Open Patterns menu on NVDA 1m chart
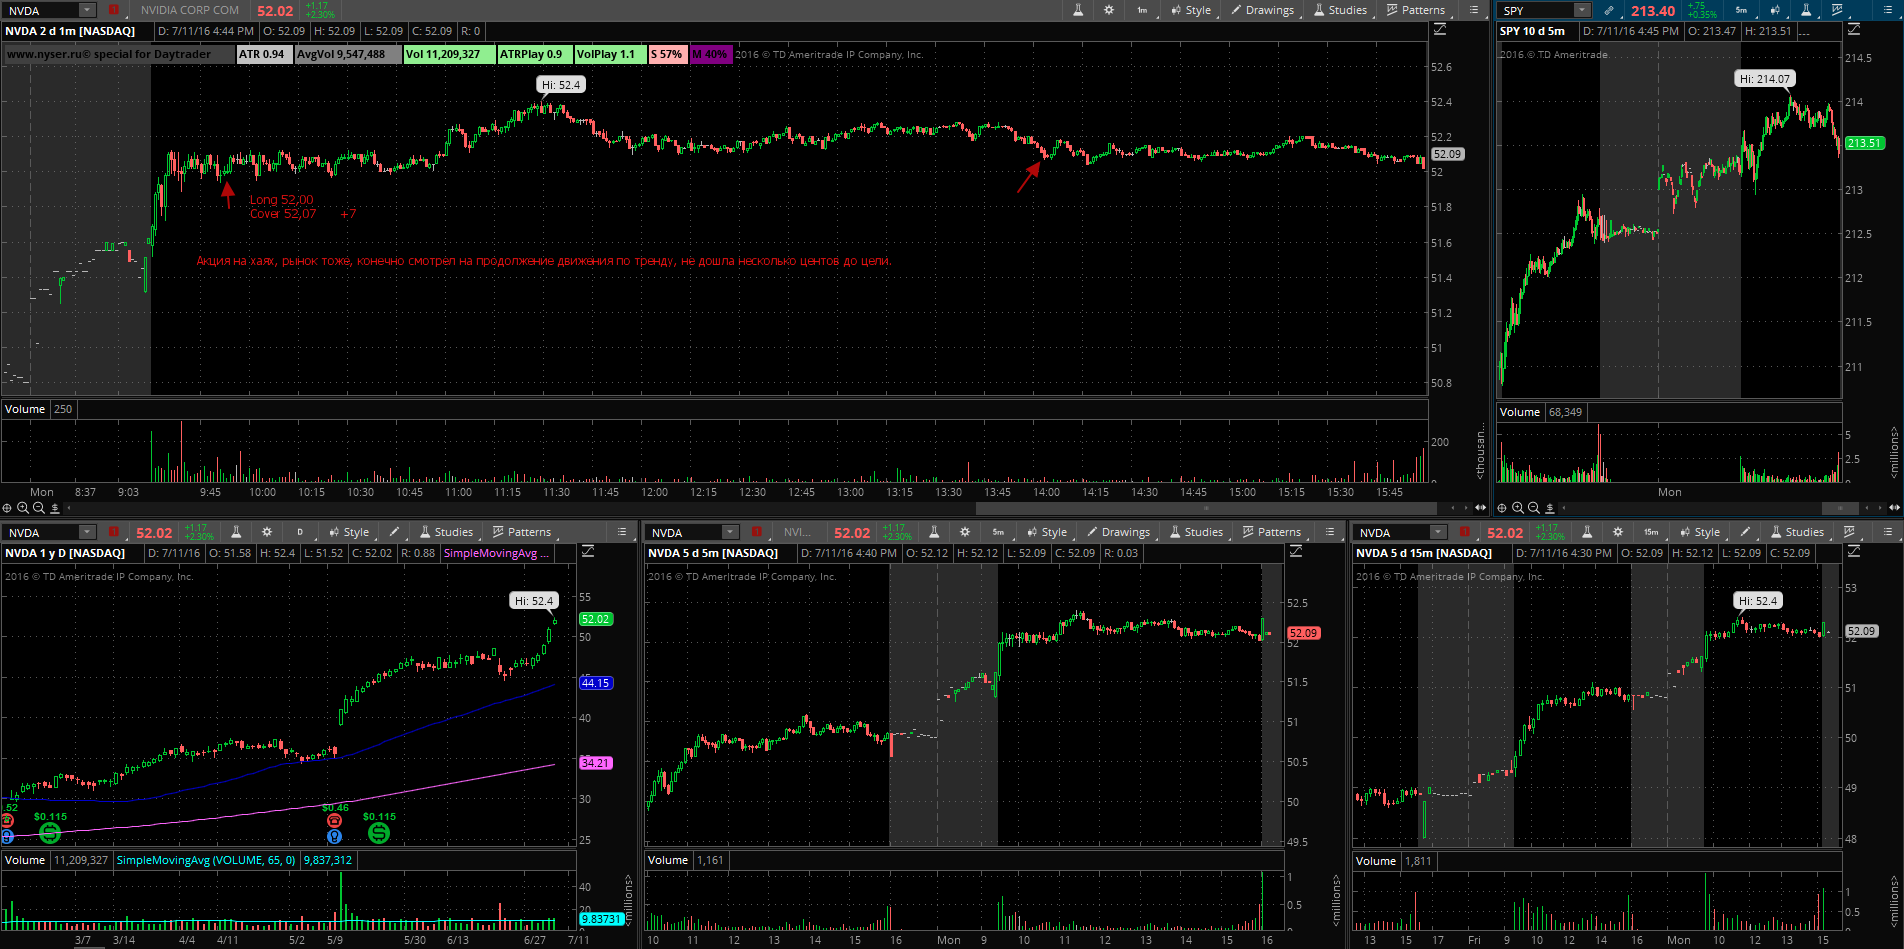1904x949 pixels. [1415, 10]
